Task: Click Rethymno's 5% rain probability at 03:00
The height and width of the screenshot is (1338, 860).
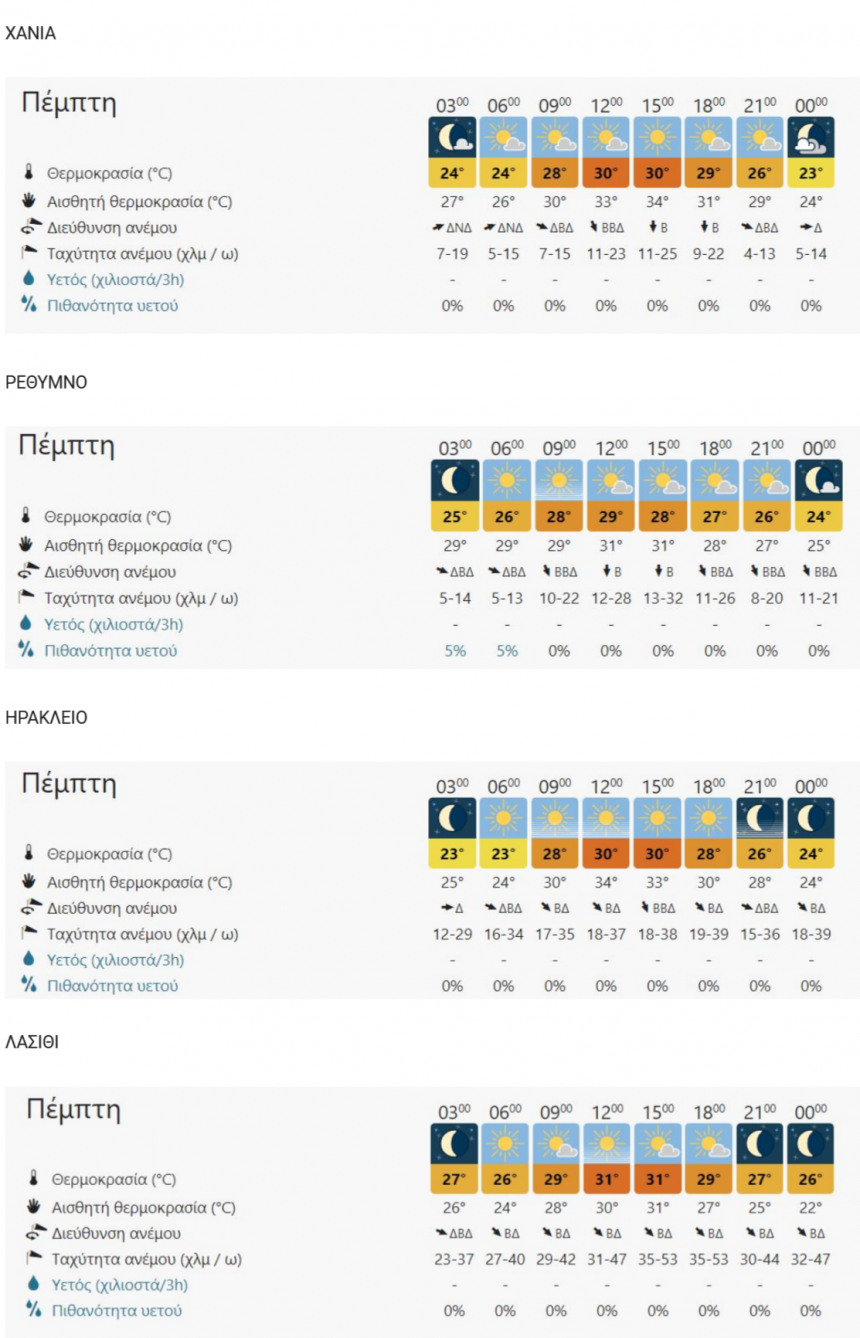Action: 455,651
